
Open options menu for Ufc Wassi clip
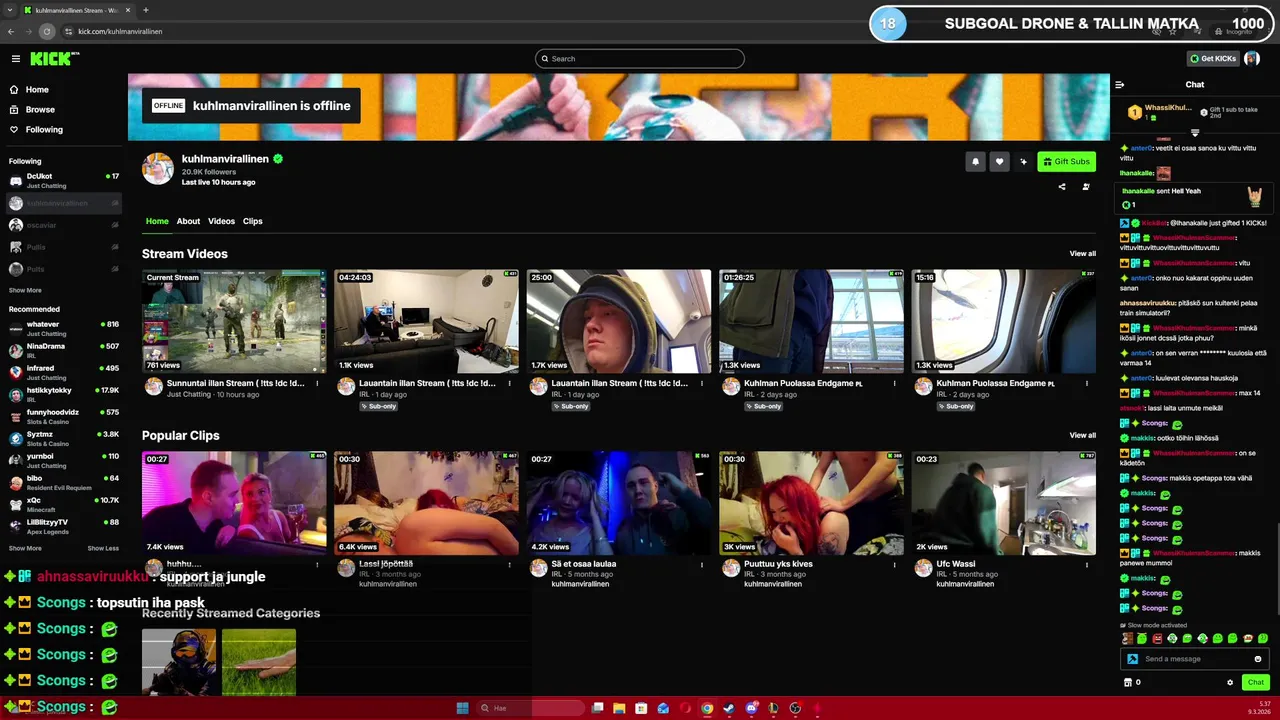coord(1087,564)
